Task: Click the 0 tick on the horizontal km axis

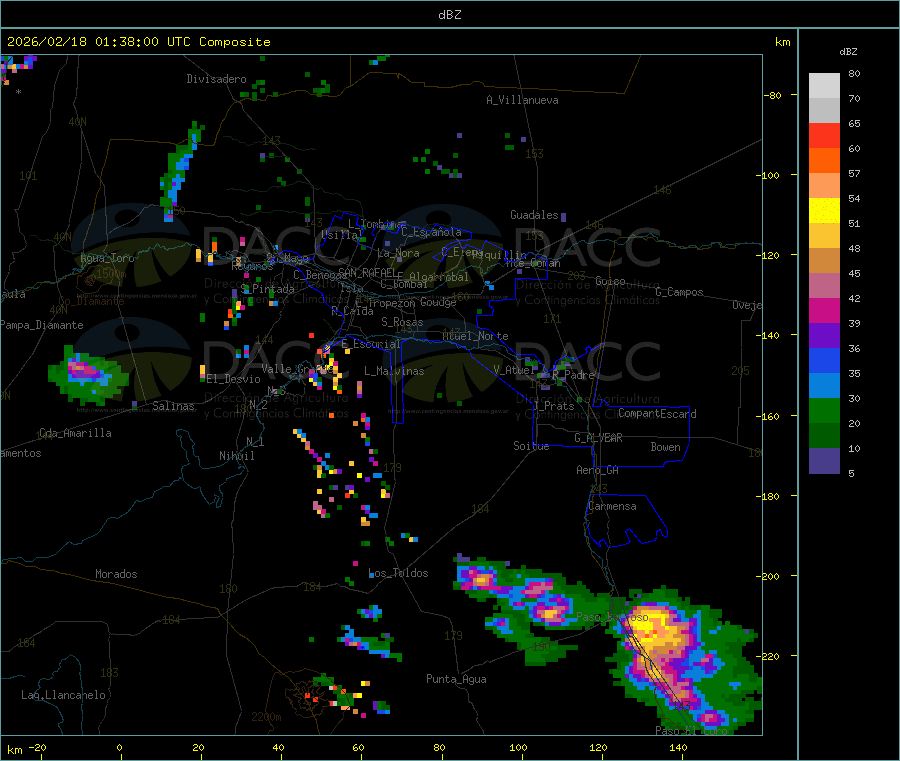Action: (119, 747)
